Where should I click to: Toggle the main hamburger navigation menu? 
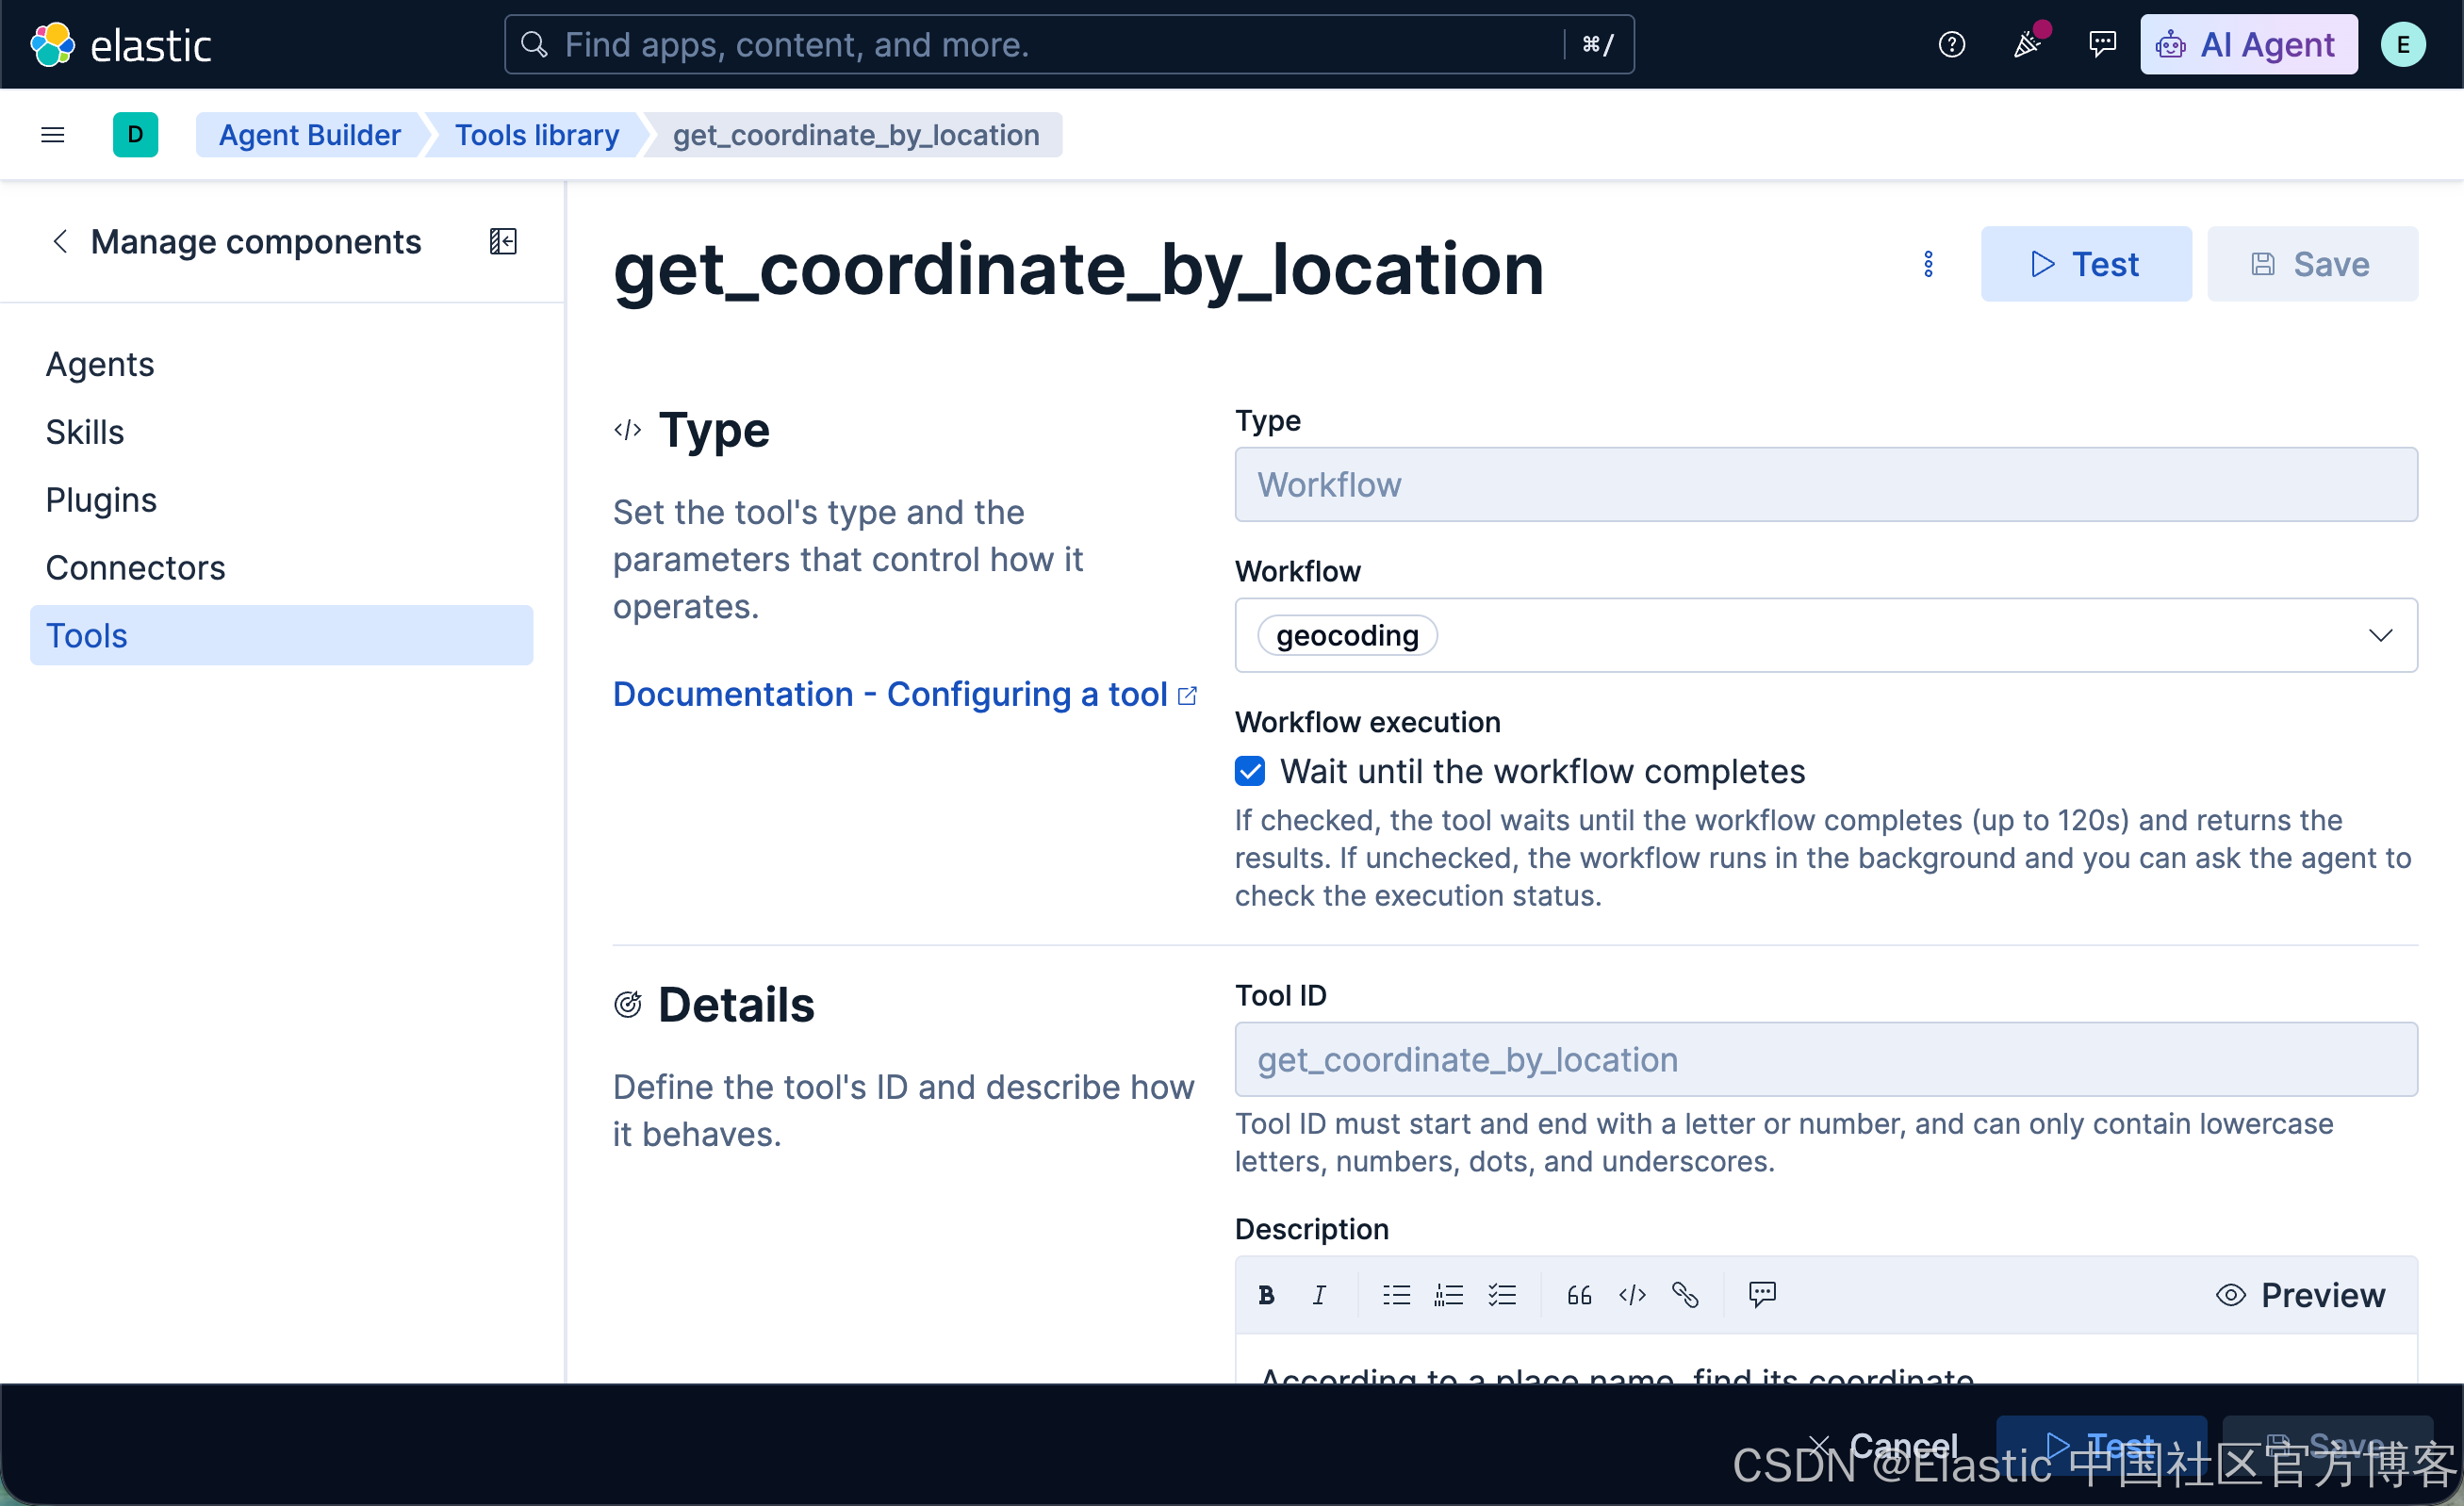[53, 134]
